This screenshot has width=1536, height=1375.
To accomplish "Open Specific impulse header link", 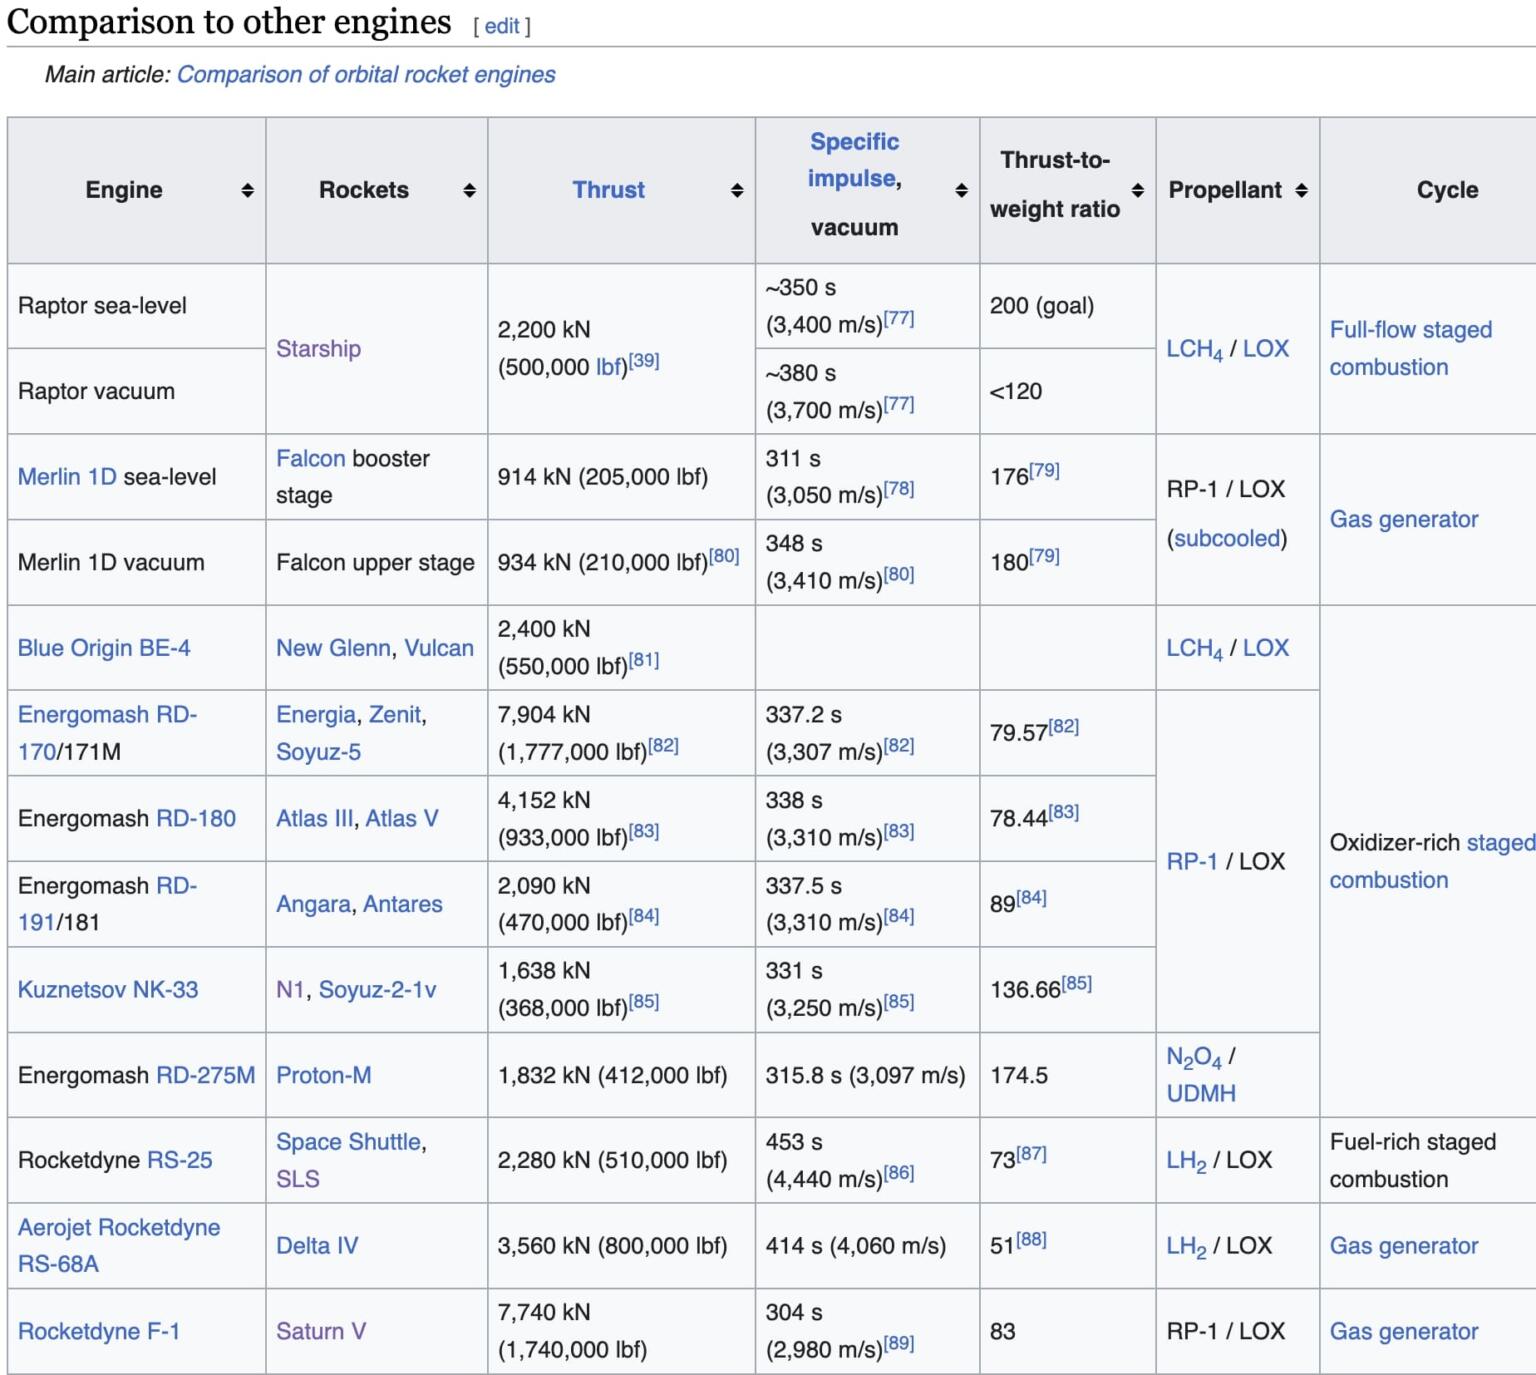I will pos(854,160).
